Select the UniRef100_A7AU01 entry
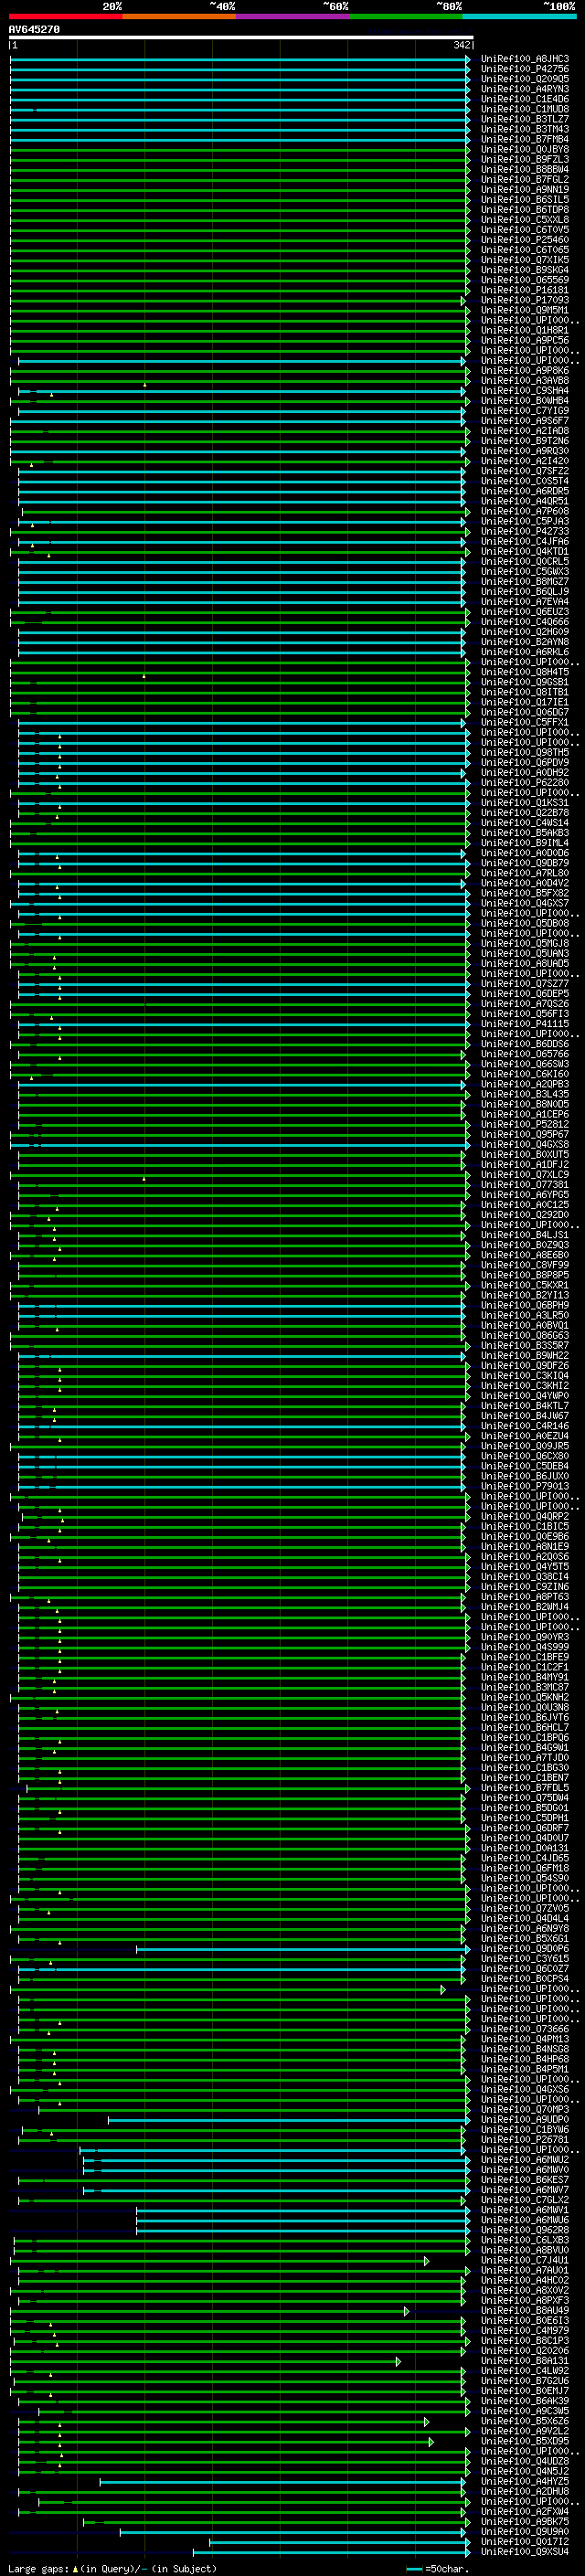Image resolution: width=585 pixels, height=2576 pixels. 525,2270
